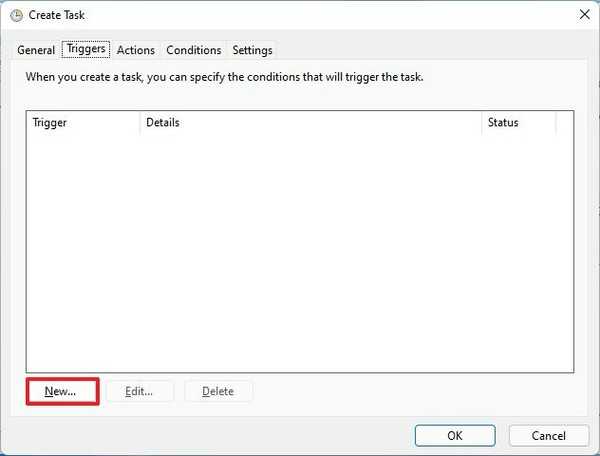Confirm with the OK button

[x=455, y=435]
